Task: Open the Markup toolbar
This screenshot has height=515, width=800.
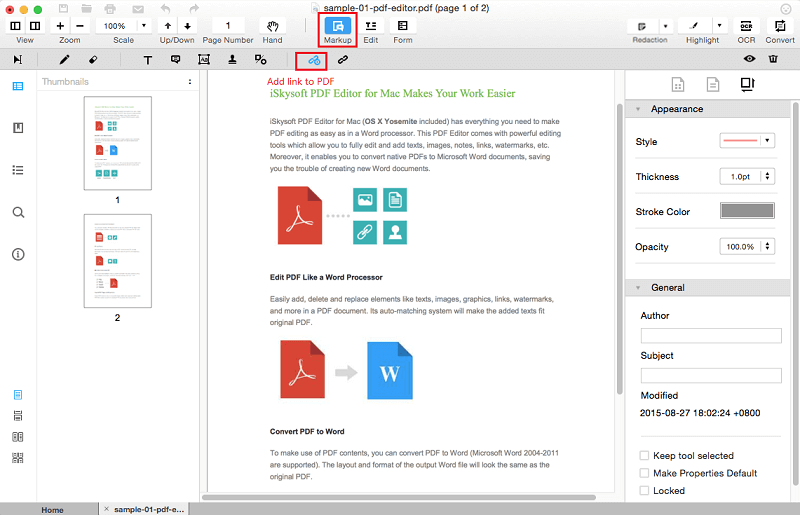Action: (338, 26)
